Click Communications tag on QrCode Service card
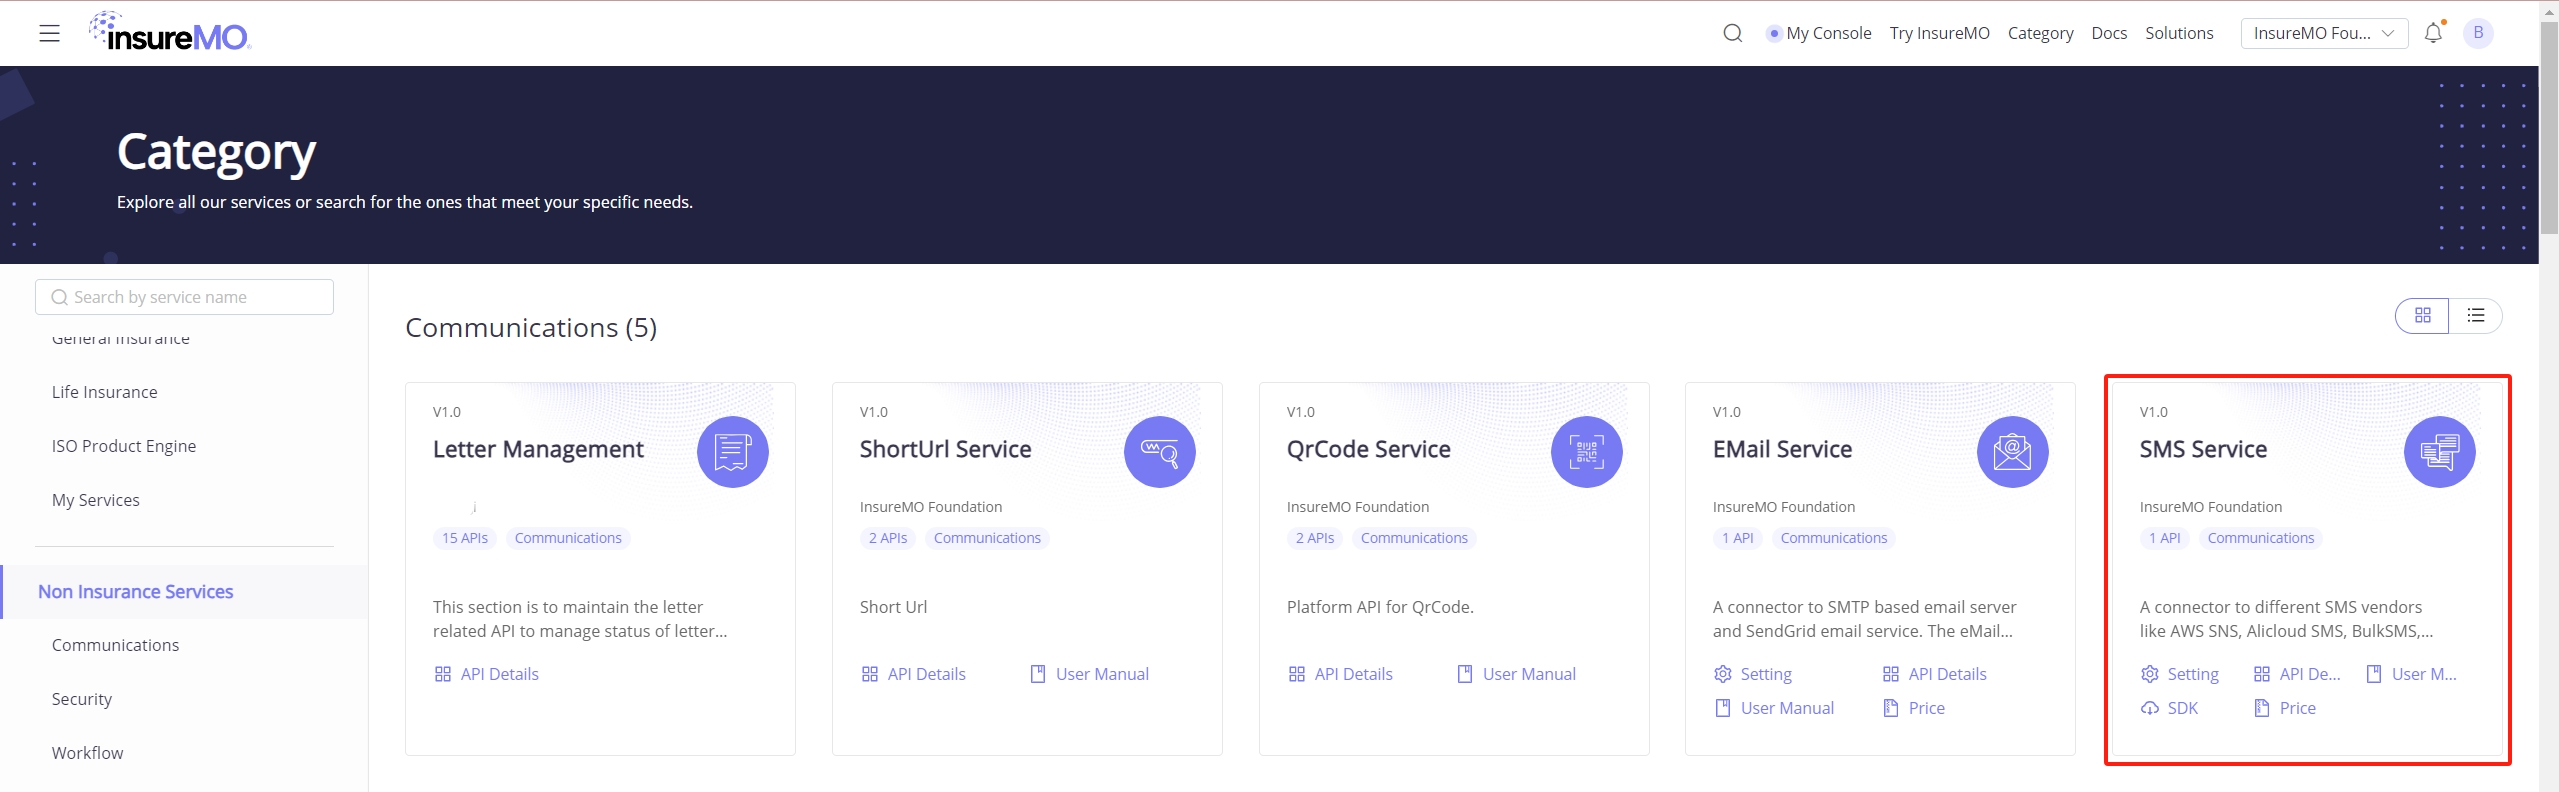Screen dimensions: 2559x792 click(1414, 538)
